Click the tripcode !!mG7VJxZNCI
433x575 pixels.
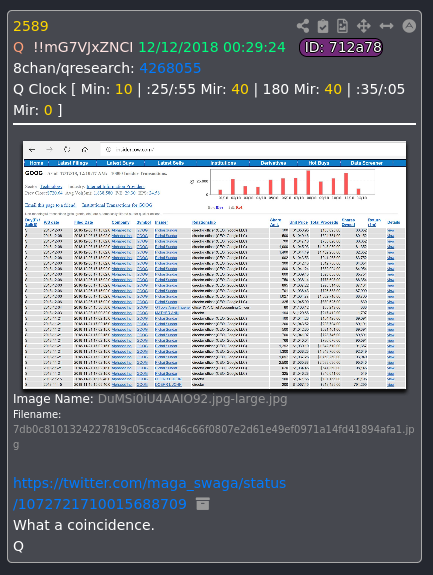pyautogui.click(x=83, y=47)
